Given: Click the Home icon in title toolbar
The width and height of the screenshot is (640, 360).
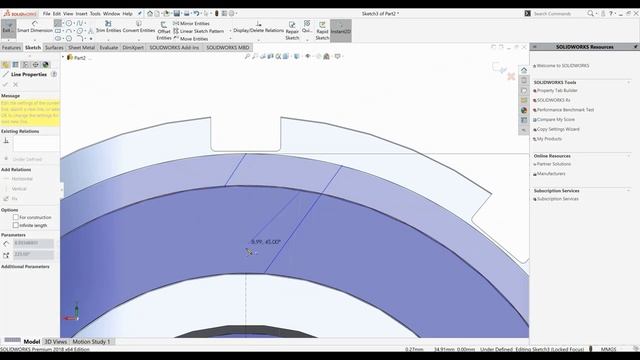Looking at the screenshot, I should (x=150, y=13).
